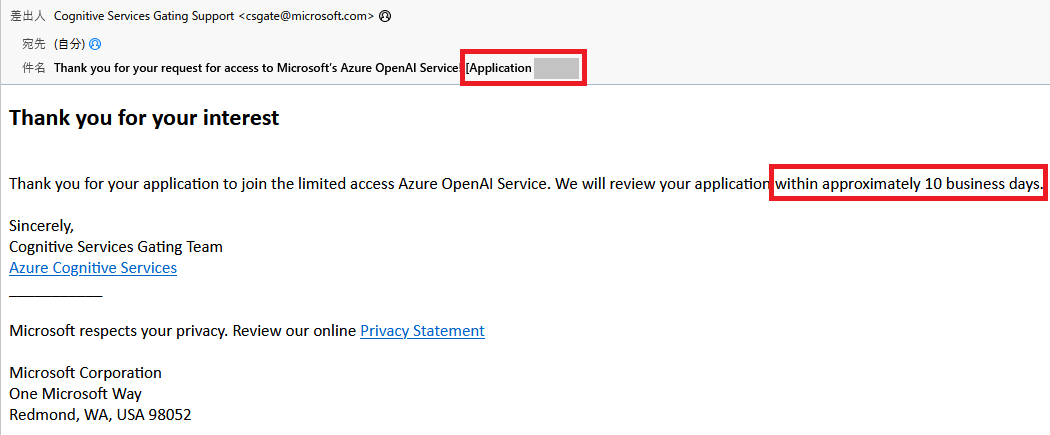Click the 宛先 field label
Image resolution: width=1050 pixels, height=435 pixels.
pyautogui.click(x=34, y=44)
